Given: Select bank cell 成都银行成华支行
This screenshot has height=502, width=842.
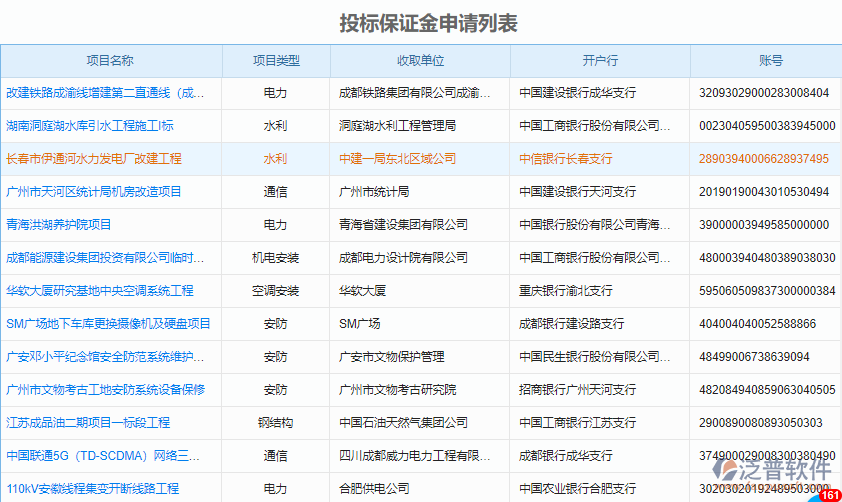Looking at the screenshot, I should [x=565, y=456].
